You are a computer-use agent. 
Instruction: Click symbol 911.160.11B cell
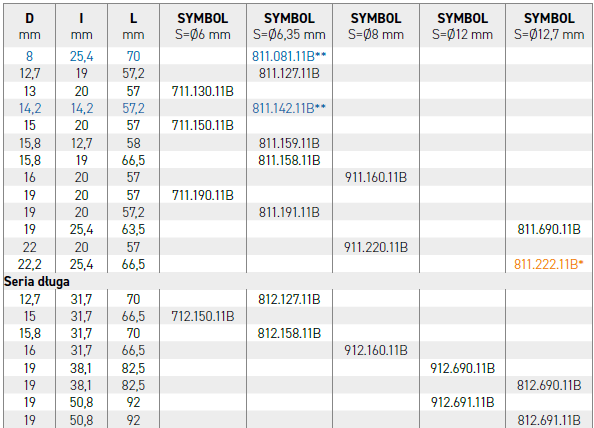click(376, 177)
